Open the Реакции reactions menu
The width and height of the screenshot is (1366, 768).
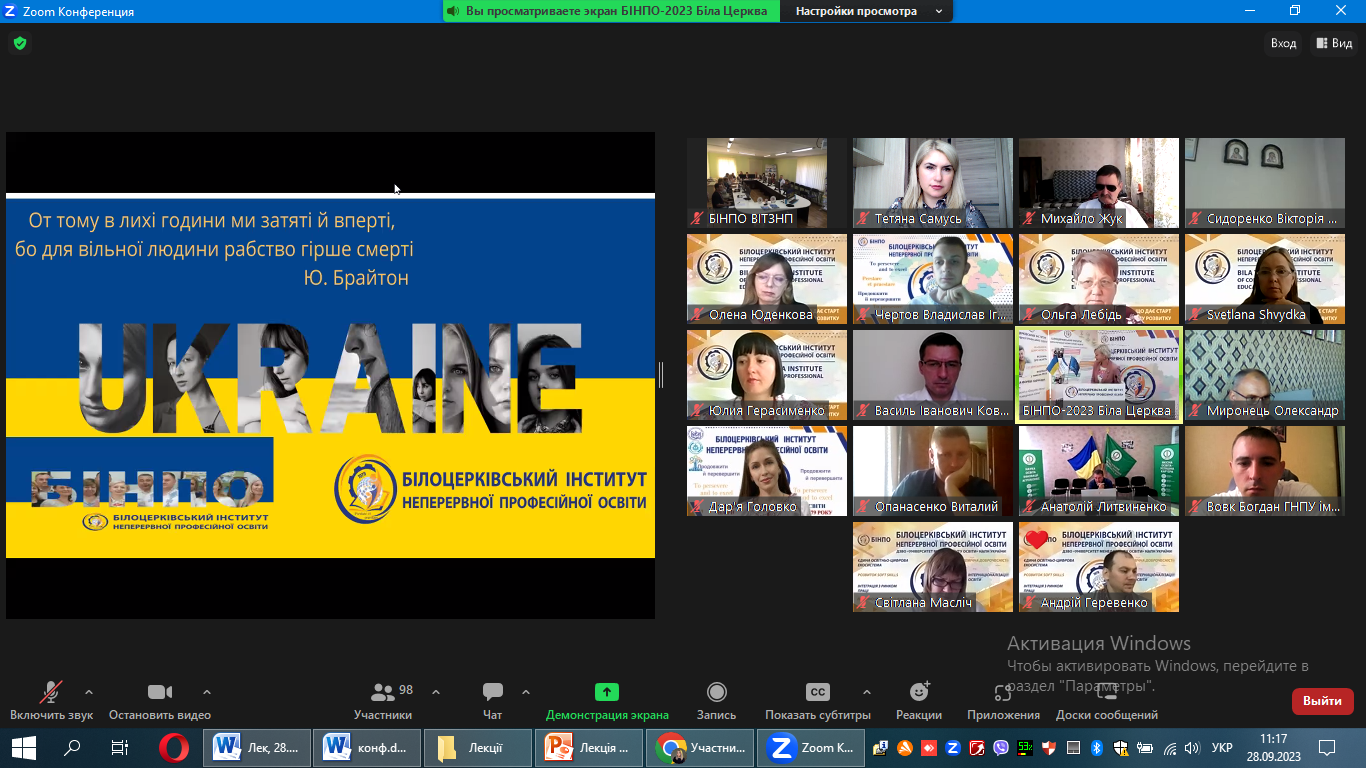click(918, 700)
